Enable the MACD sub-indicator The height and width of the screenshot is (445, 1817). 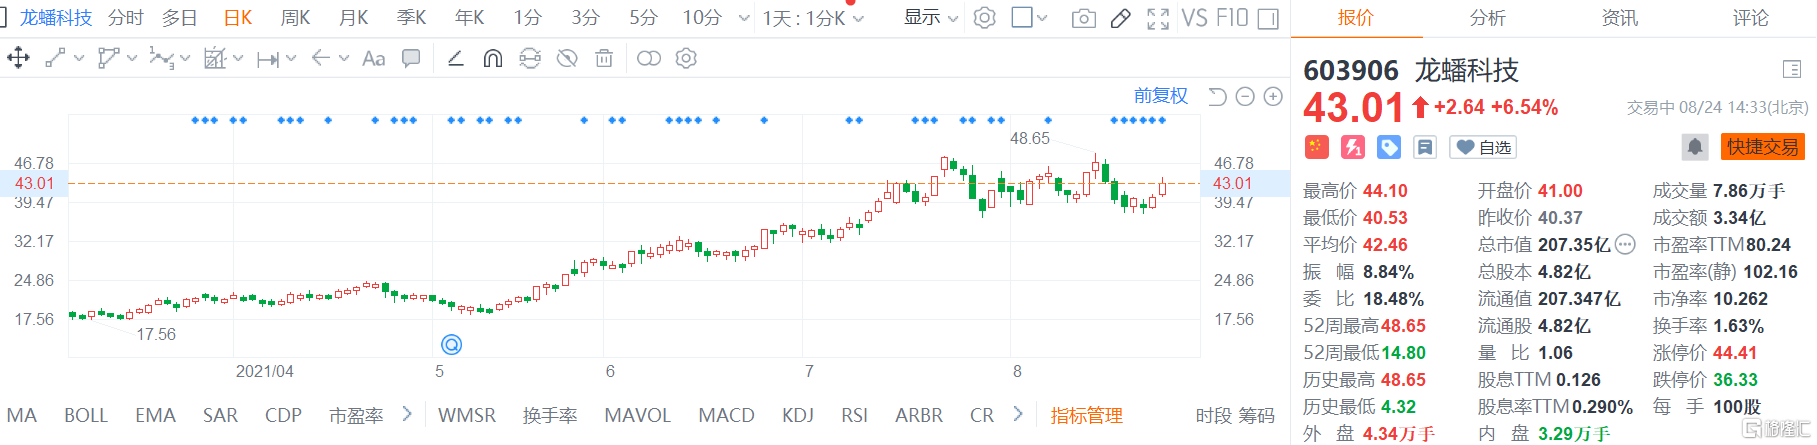tap(727, 415)
